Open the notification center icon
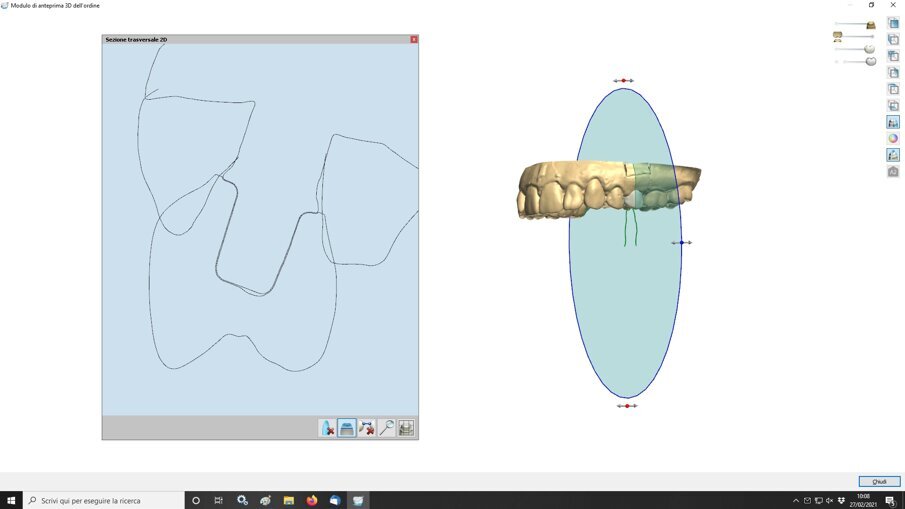This screenshot has height=509, width=905. (890, 500)
